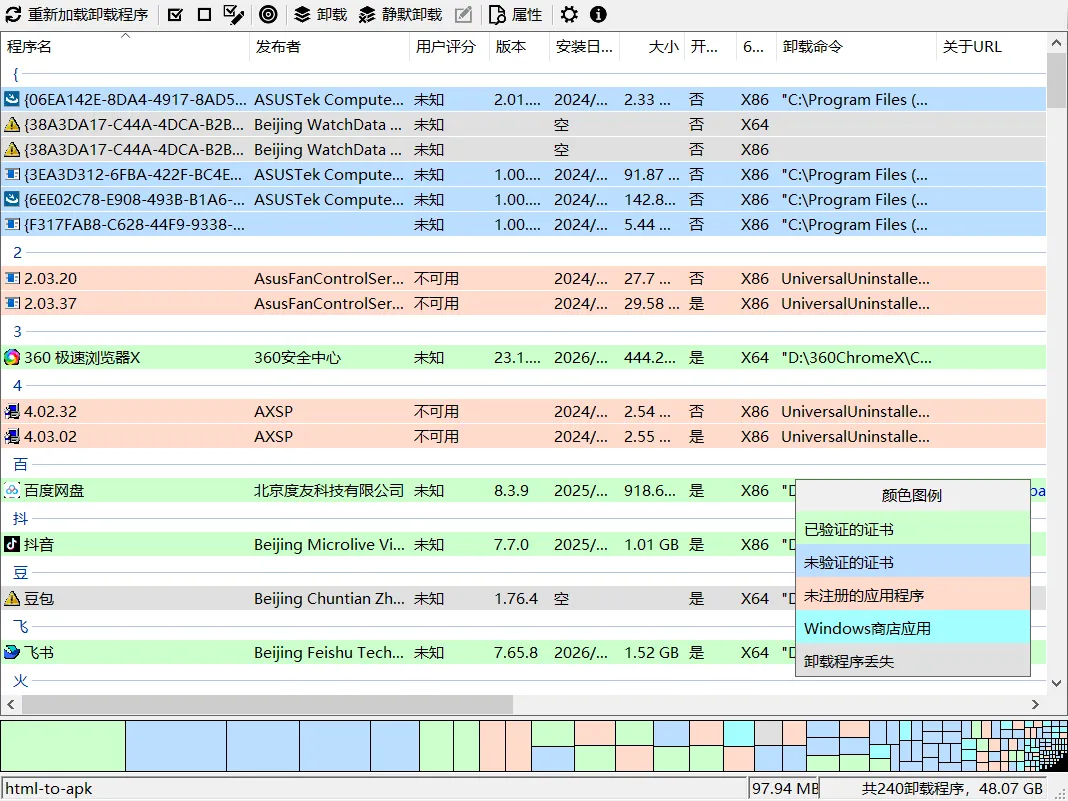Click the 已验证的证书 green legend swatch
1068x801 pixels.
[x=913, y=529]
